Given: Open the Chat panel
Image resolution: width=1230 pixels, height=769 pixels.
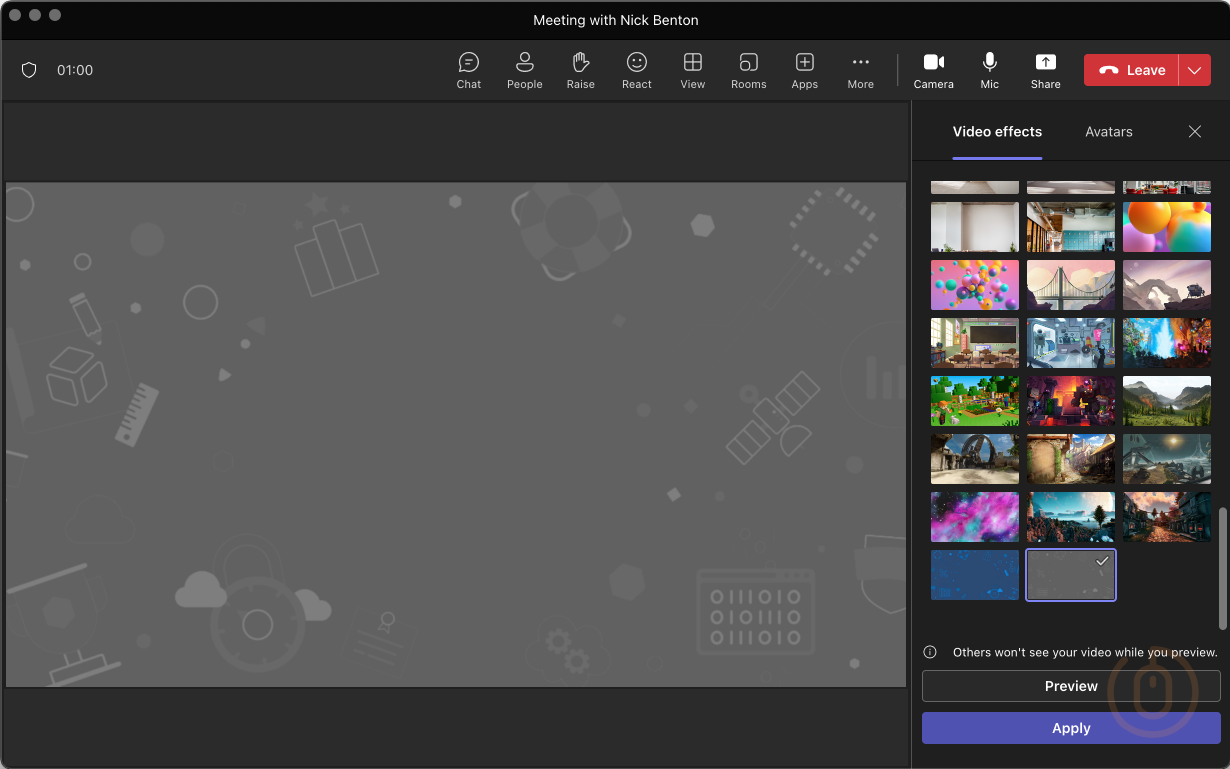Looking at the screenshot, I should pyautogui.click(x=468, y=70).
